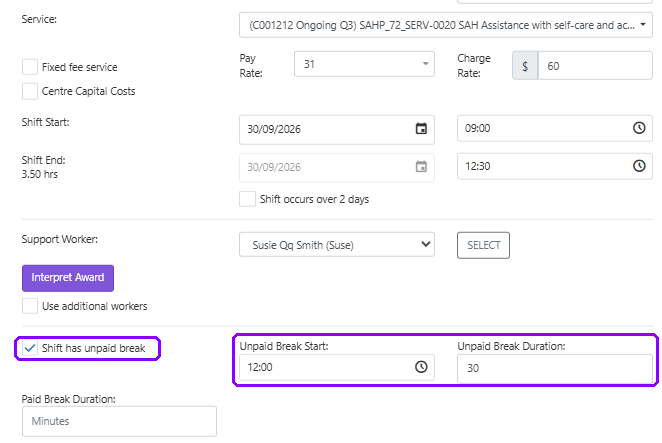This screenshot has width=662, height=443.
Task: Open the Pay Rate dropdown showing 31
Action: click(x=364, y=64)
